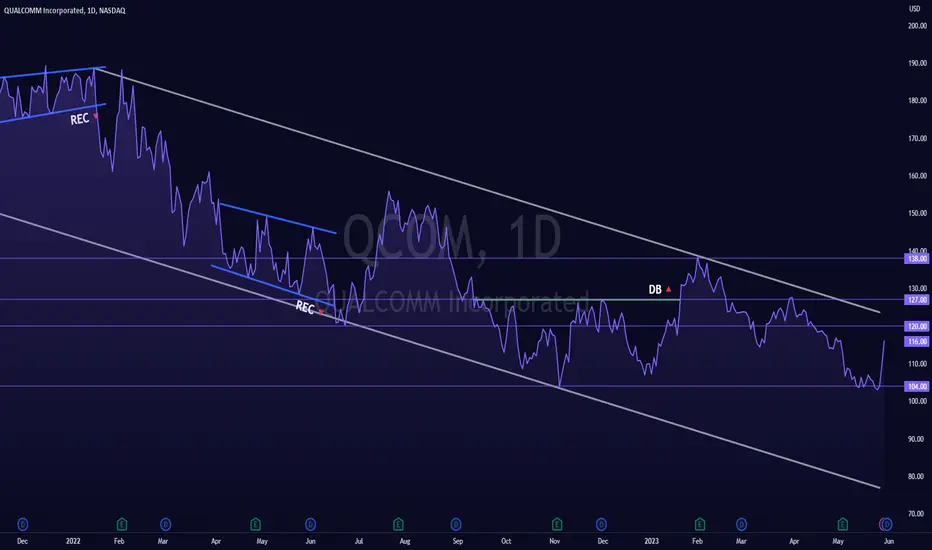Click the Nov label on time axis
The image size is (932, 550).
tap(555, 541)
